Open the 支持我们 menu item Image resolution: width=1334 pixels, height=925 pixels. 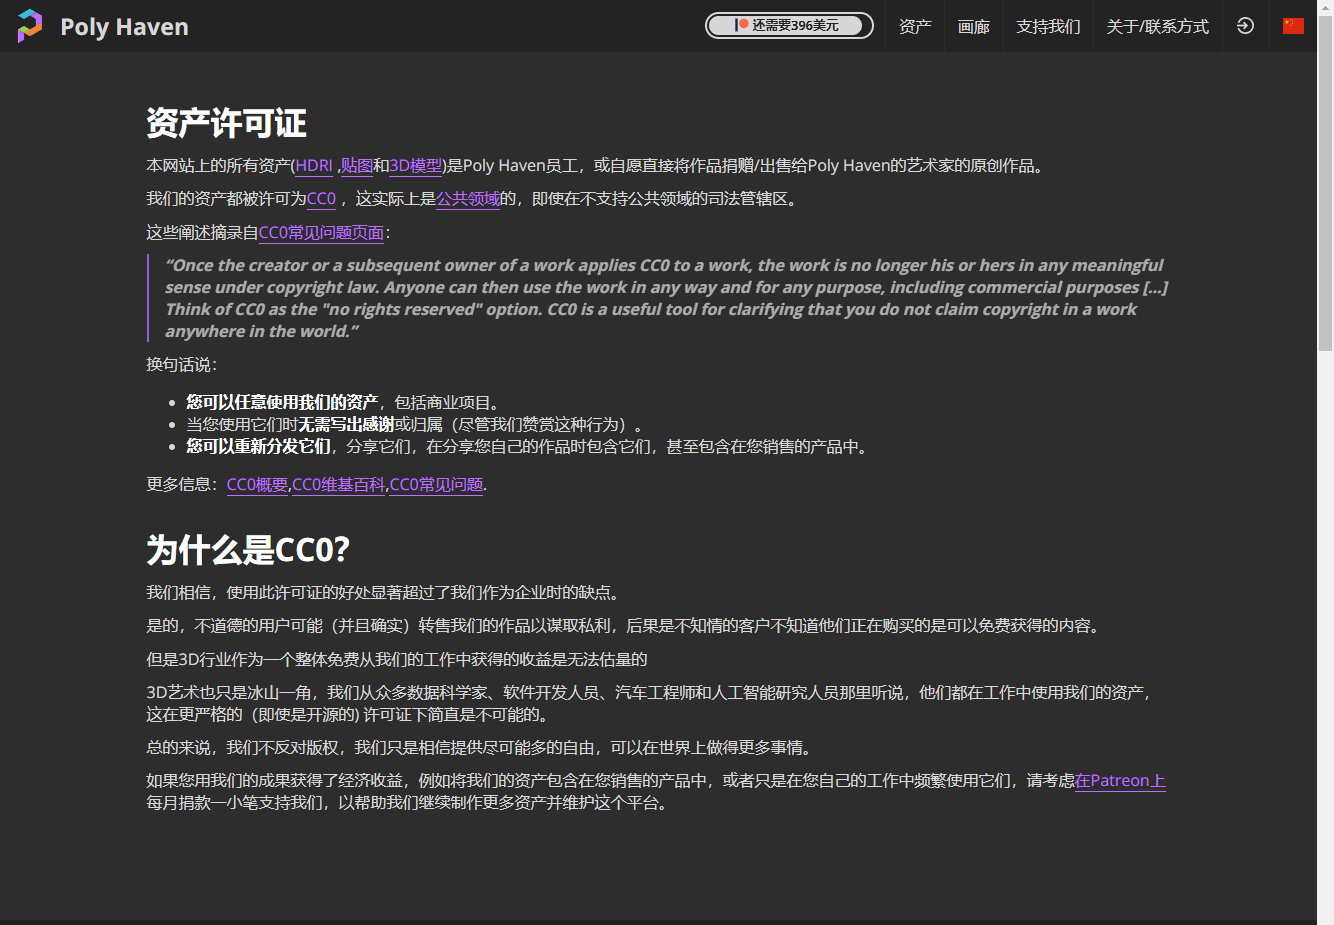(1048, 26)
